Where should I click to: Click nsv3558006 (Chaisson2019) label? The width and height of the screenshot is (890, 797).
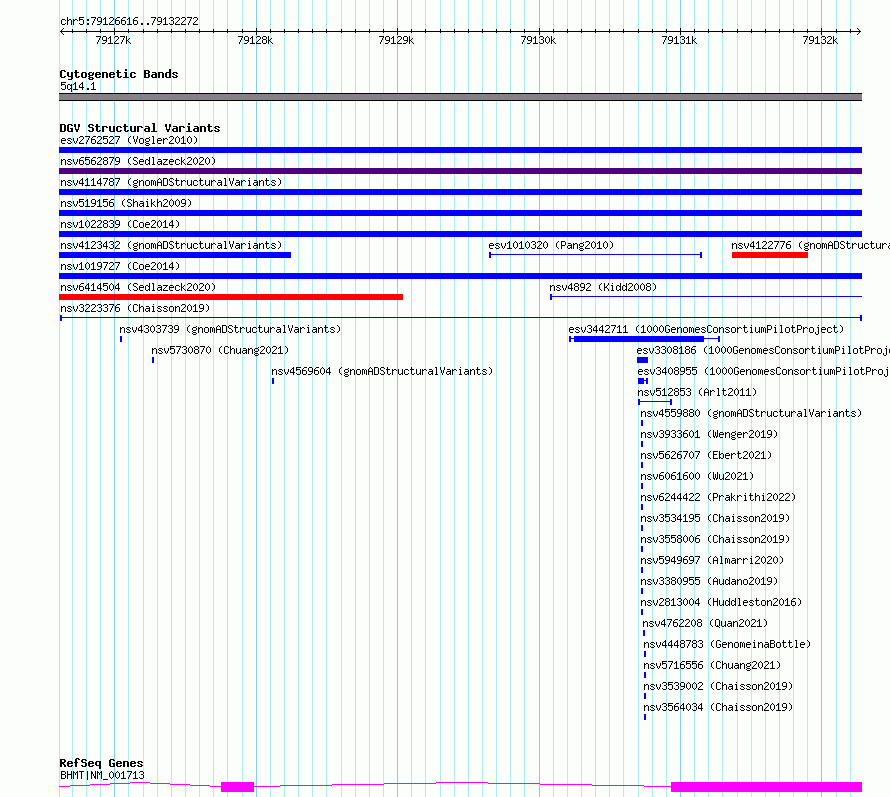(x=715, y=539)
